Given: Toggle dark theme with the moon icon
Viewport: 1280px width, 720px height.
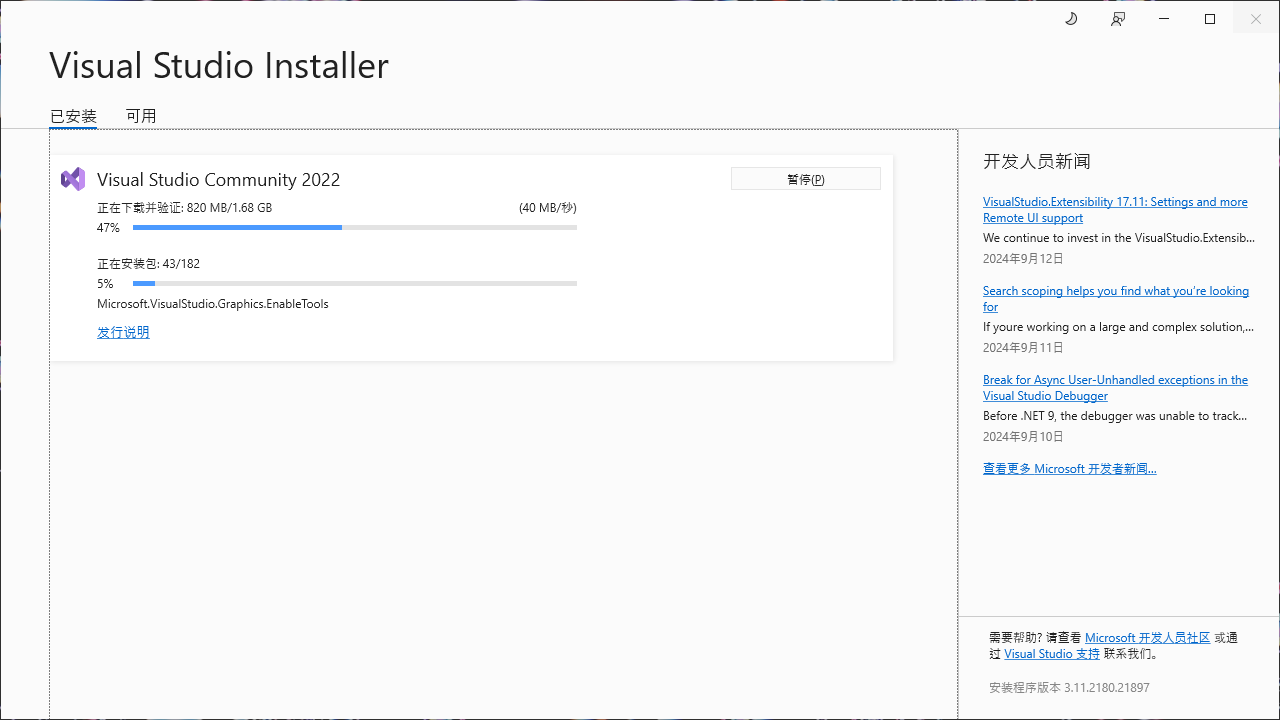Looking at the screenshot, I should point(1071,18).
